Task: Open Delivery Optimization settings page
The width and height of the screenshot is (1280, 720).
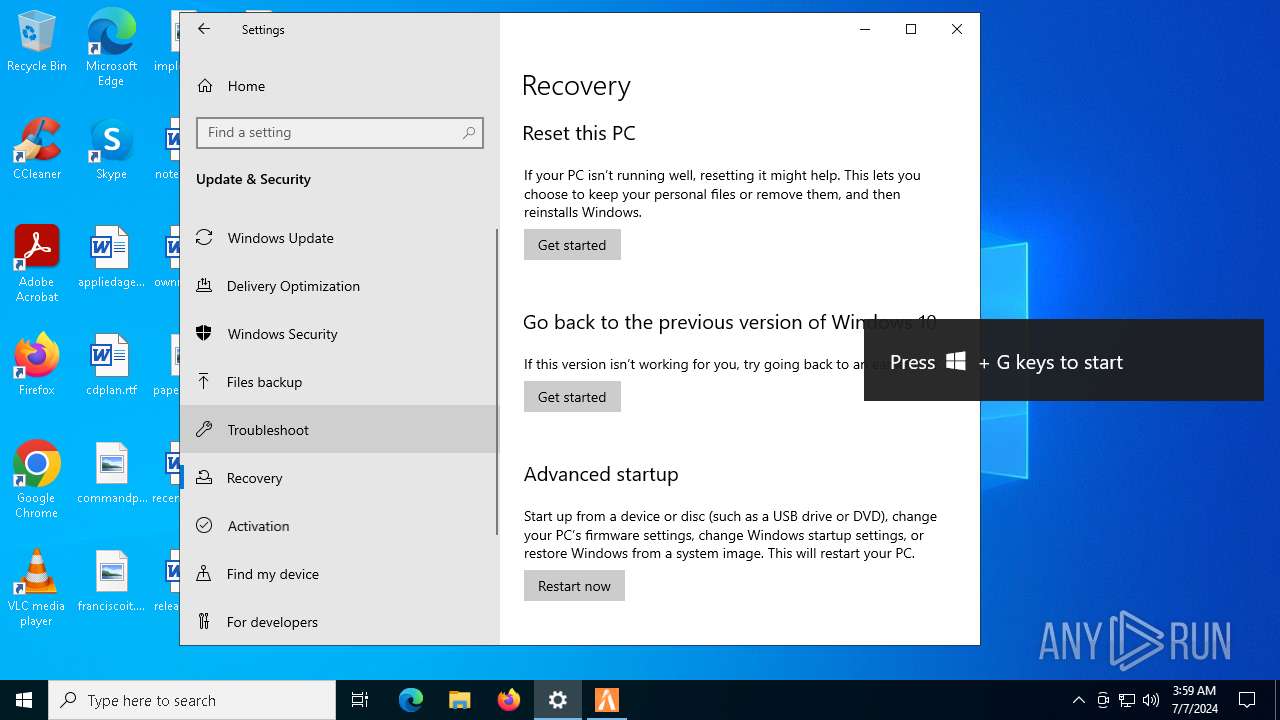Action: pos(338,285)
